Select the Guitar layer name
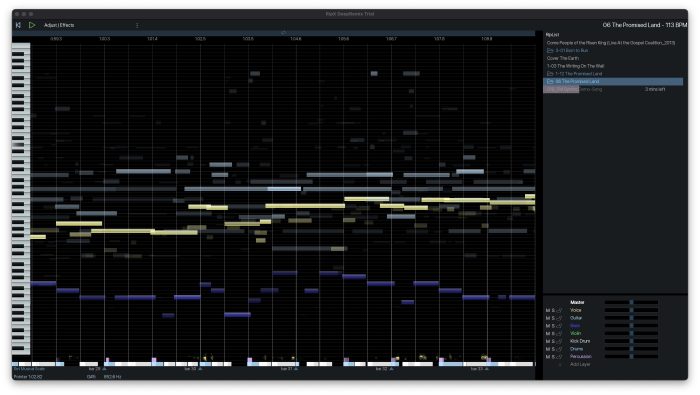 pos(576,318)
